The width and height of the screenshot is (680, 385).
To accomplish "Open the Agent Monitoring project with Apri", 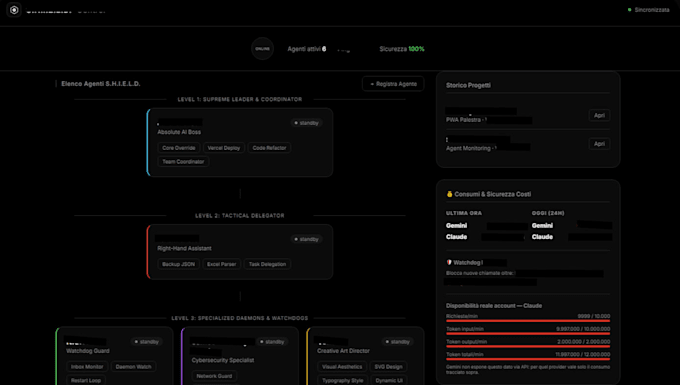I will 599,144.
